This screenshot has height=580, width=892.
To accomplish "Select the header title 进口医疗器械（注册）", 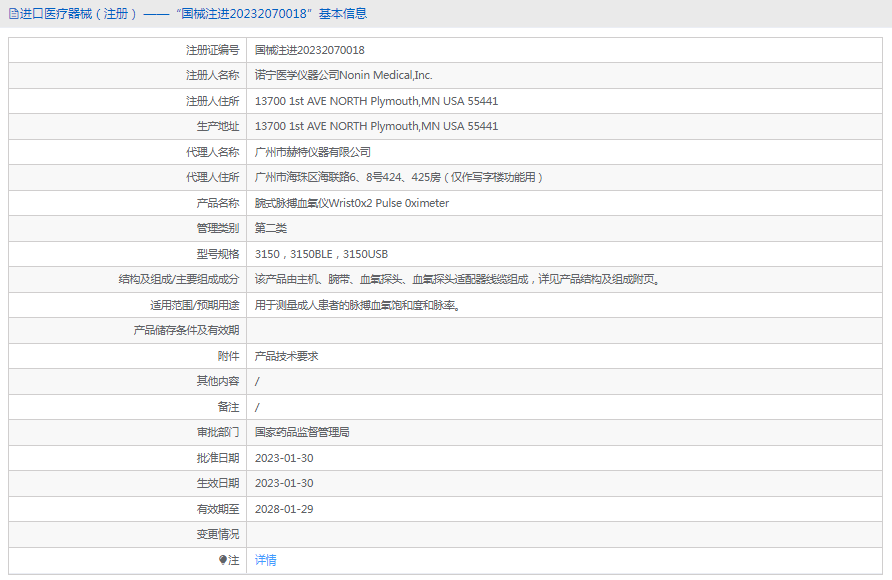I will [x=79, y=14].
